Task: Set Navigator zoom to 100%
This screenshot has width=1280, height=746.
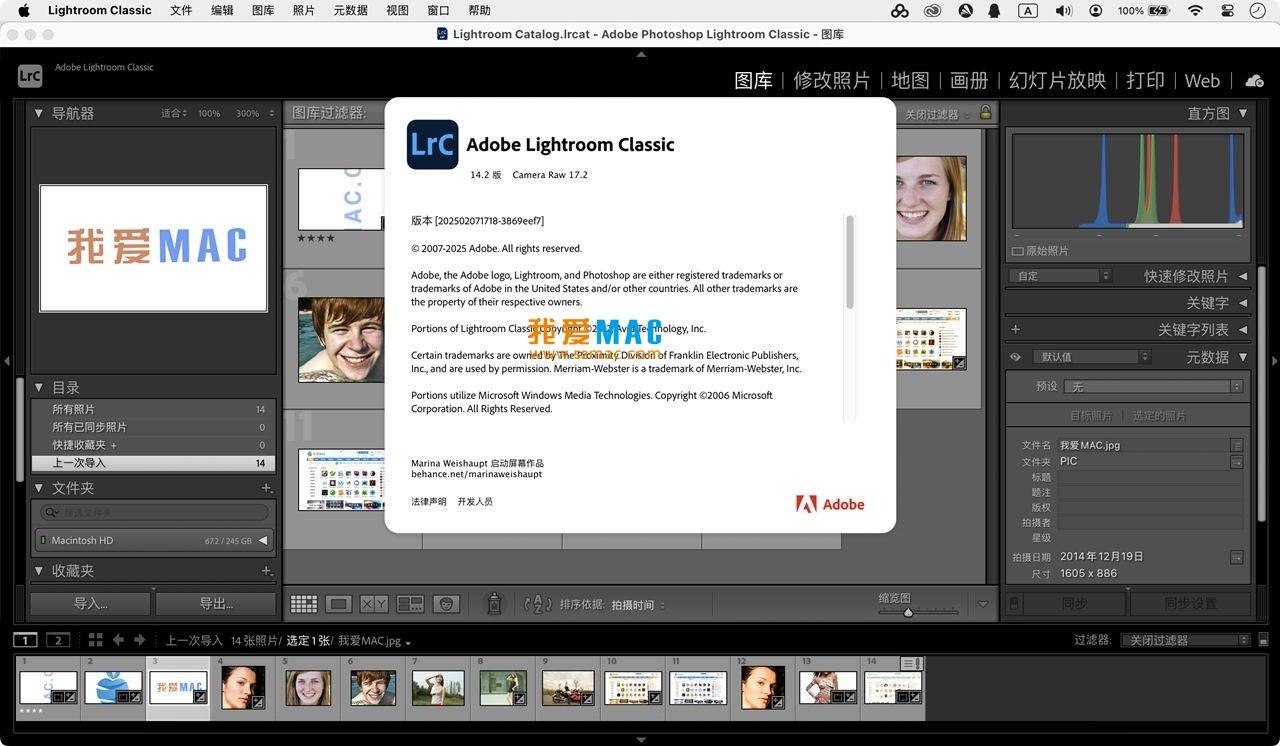Action: (x=209, y=113)
